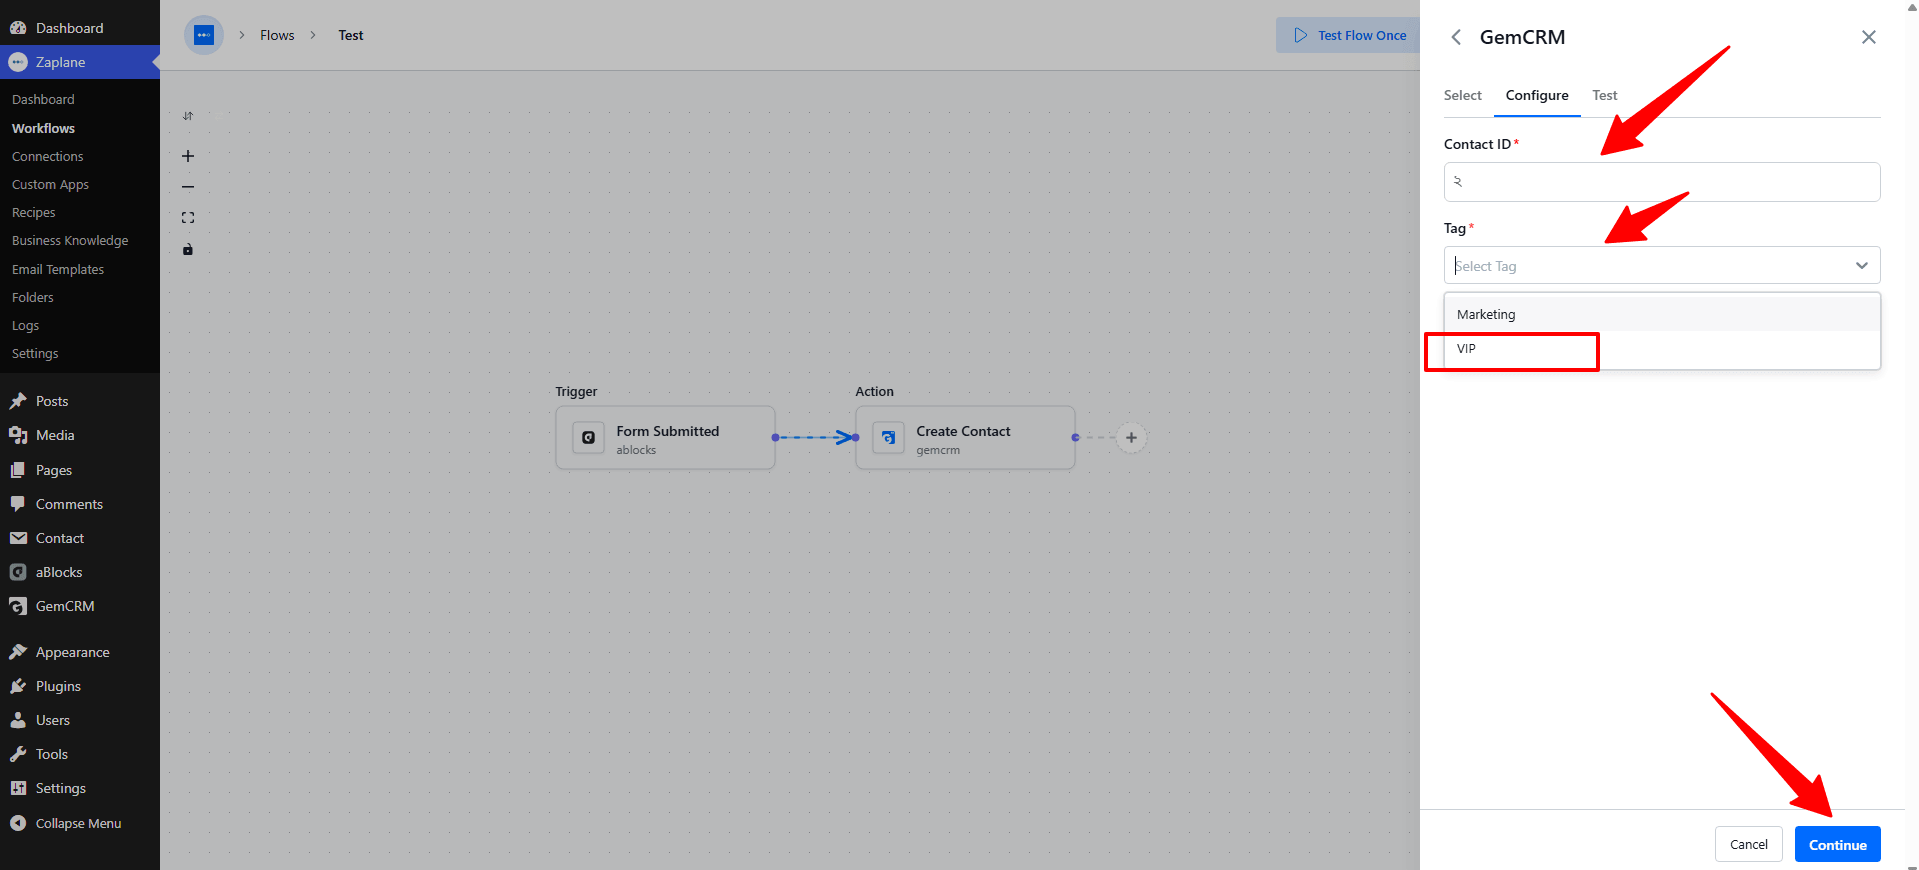Click the Zaplane logo icon in header
Image resolution: width=1919 pixels, height=870 pixels.
204,35
